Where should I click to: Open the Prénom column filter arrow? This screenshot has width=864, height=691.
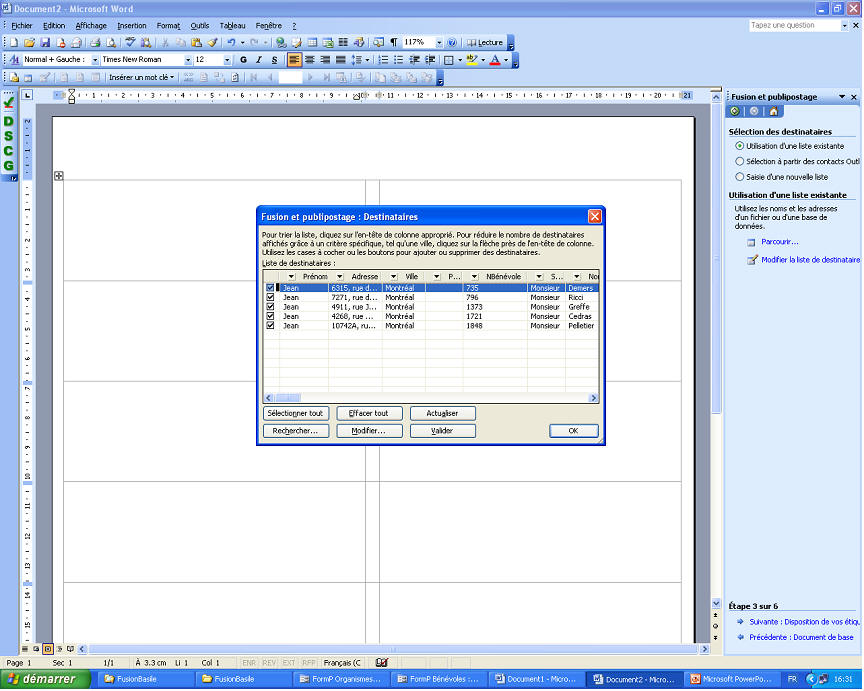click(x=291, y=277)
